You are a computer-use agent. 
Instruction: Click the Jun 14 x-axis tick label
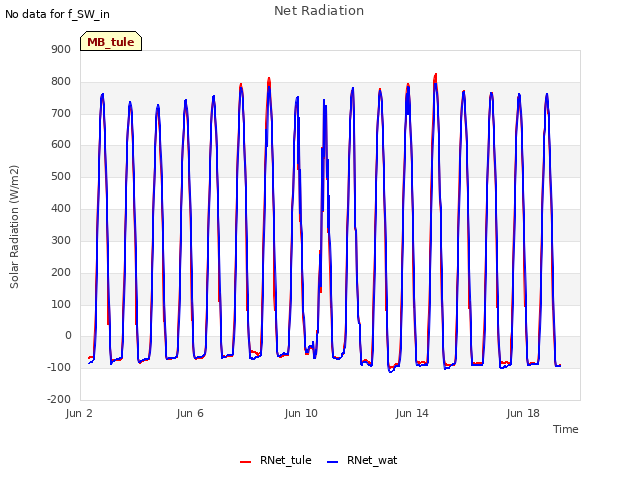pos(412,413)
